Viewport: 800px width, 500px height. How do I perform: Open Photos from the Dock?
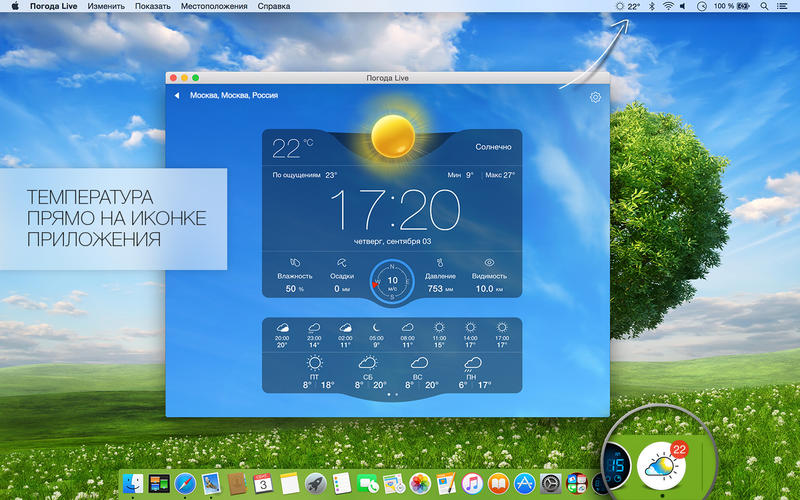(x=420, y=483)
